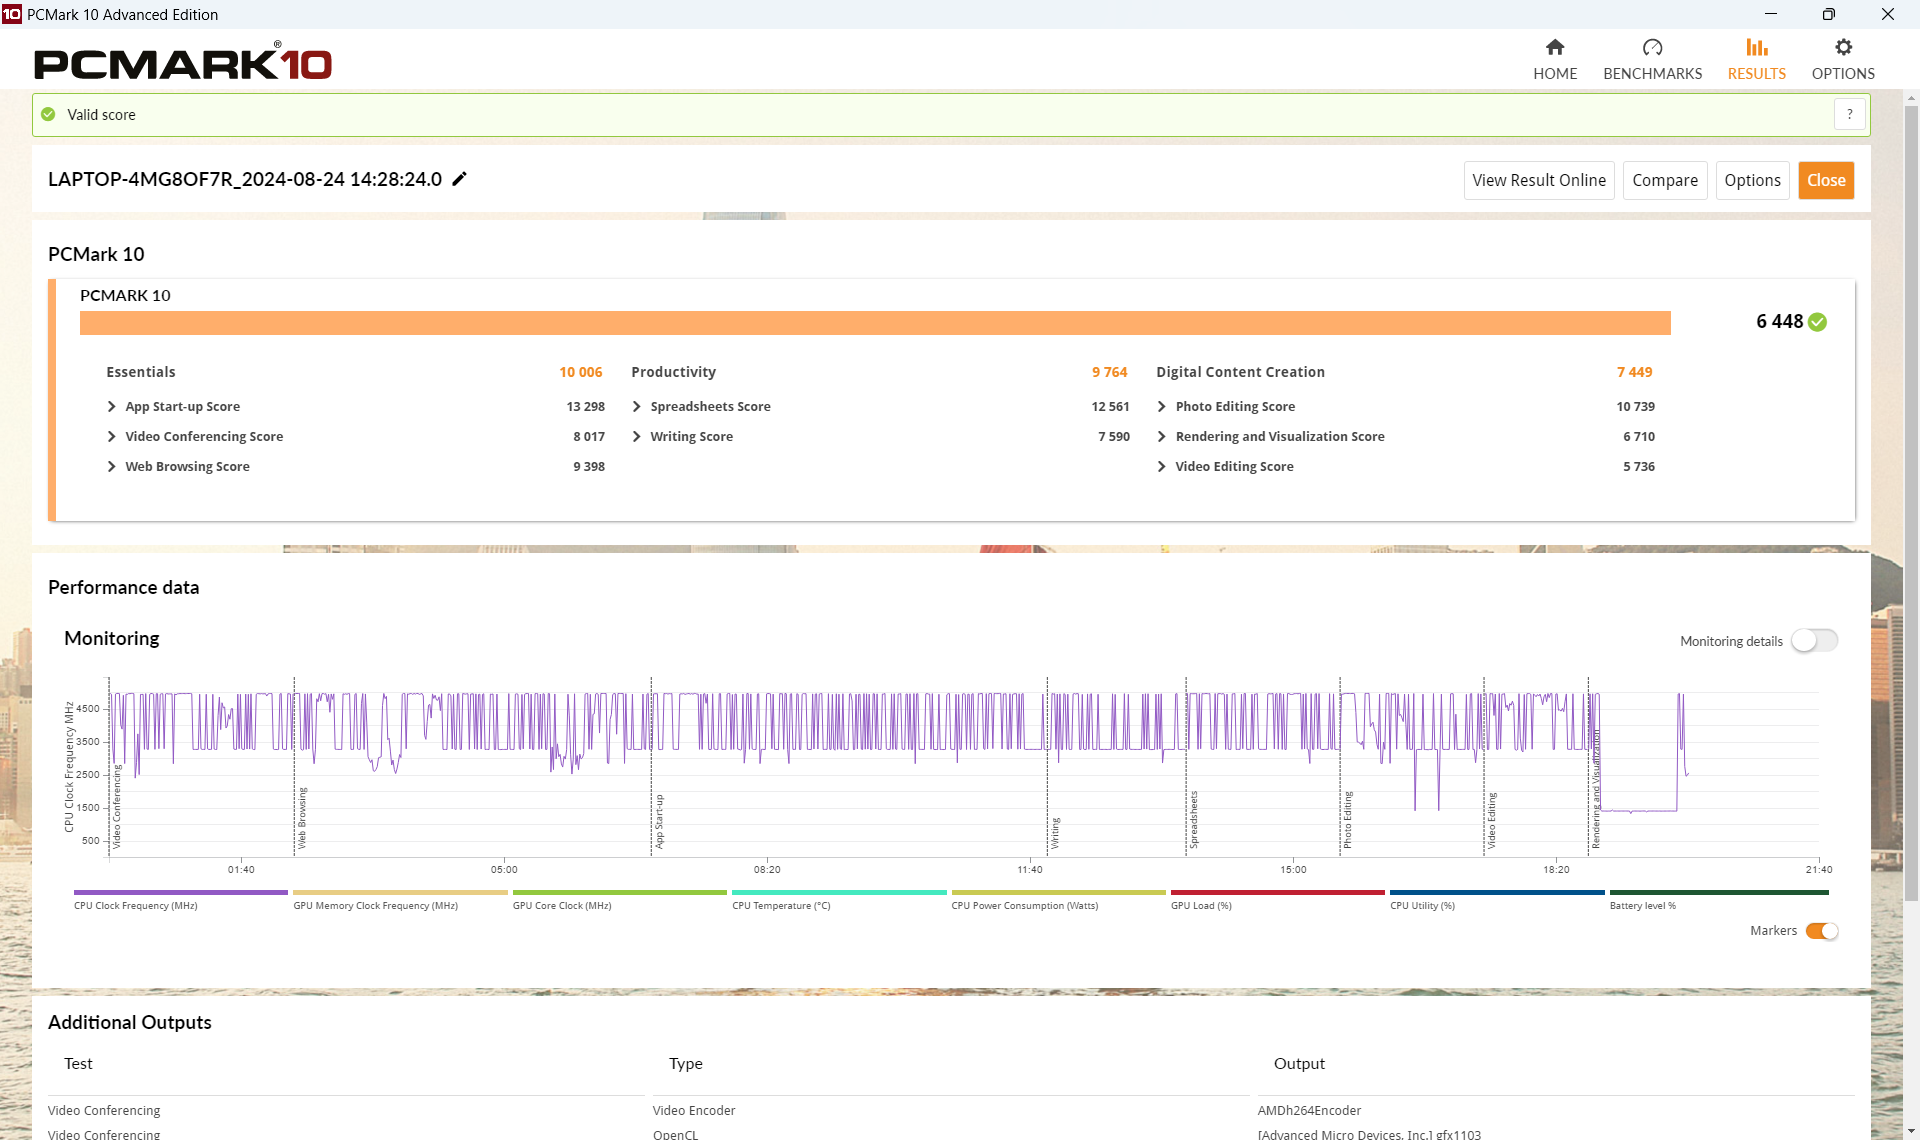Click the Writing marker in chart
Screen dimensions: 1920x1140
(1055, 833)
